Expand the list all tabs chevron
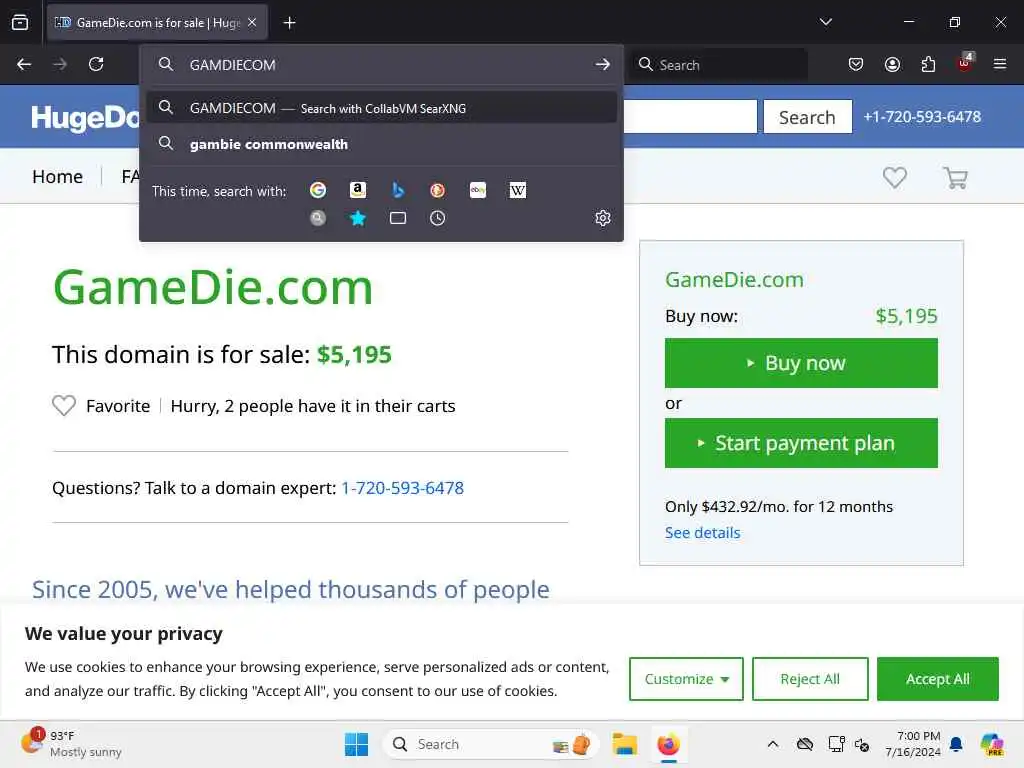Screen dimensions: 1024x768 coord(825,22)
